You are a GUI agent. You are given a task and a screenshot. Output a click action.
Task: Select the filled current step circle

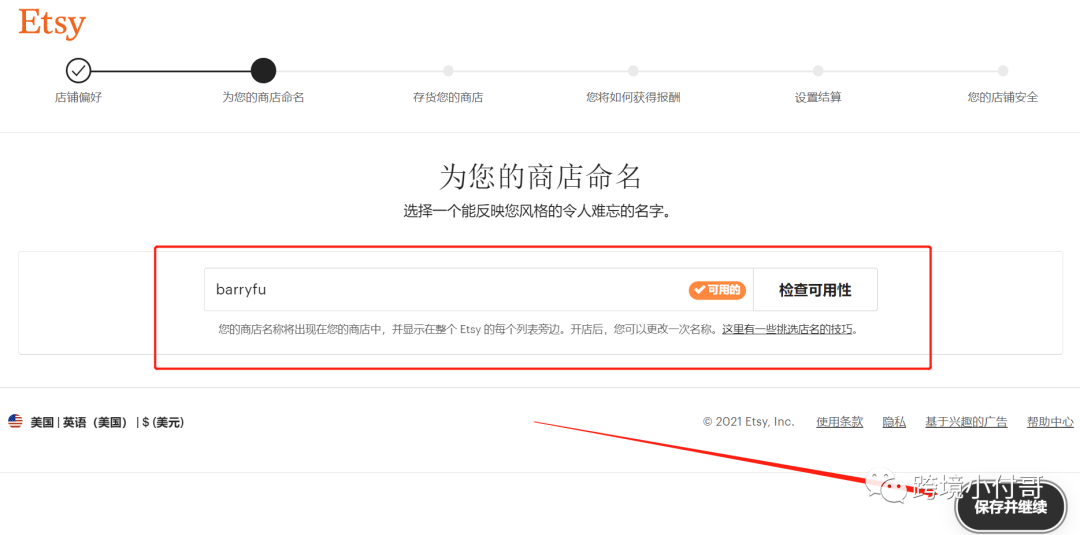(x=263, y=70)
